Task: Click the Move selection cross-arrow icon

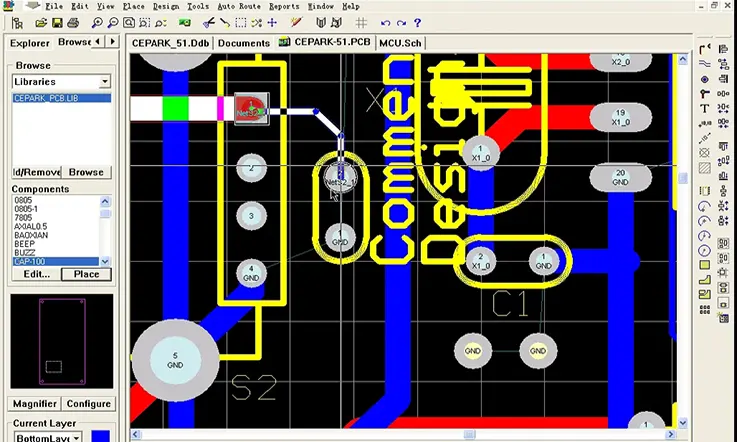Action: pos(272,22)
